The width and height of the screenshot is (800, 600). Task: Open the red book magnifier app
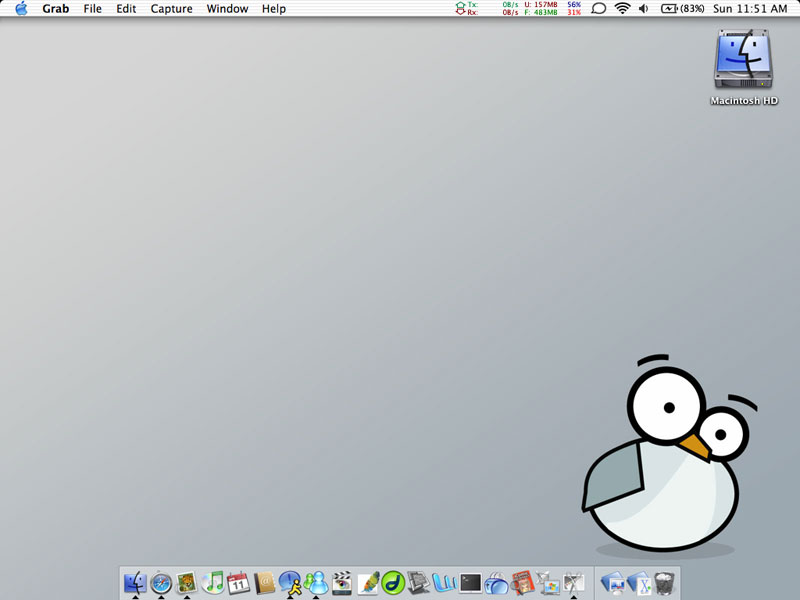coord(522,583)
